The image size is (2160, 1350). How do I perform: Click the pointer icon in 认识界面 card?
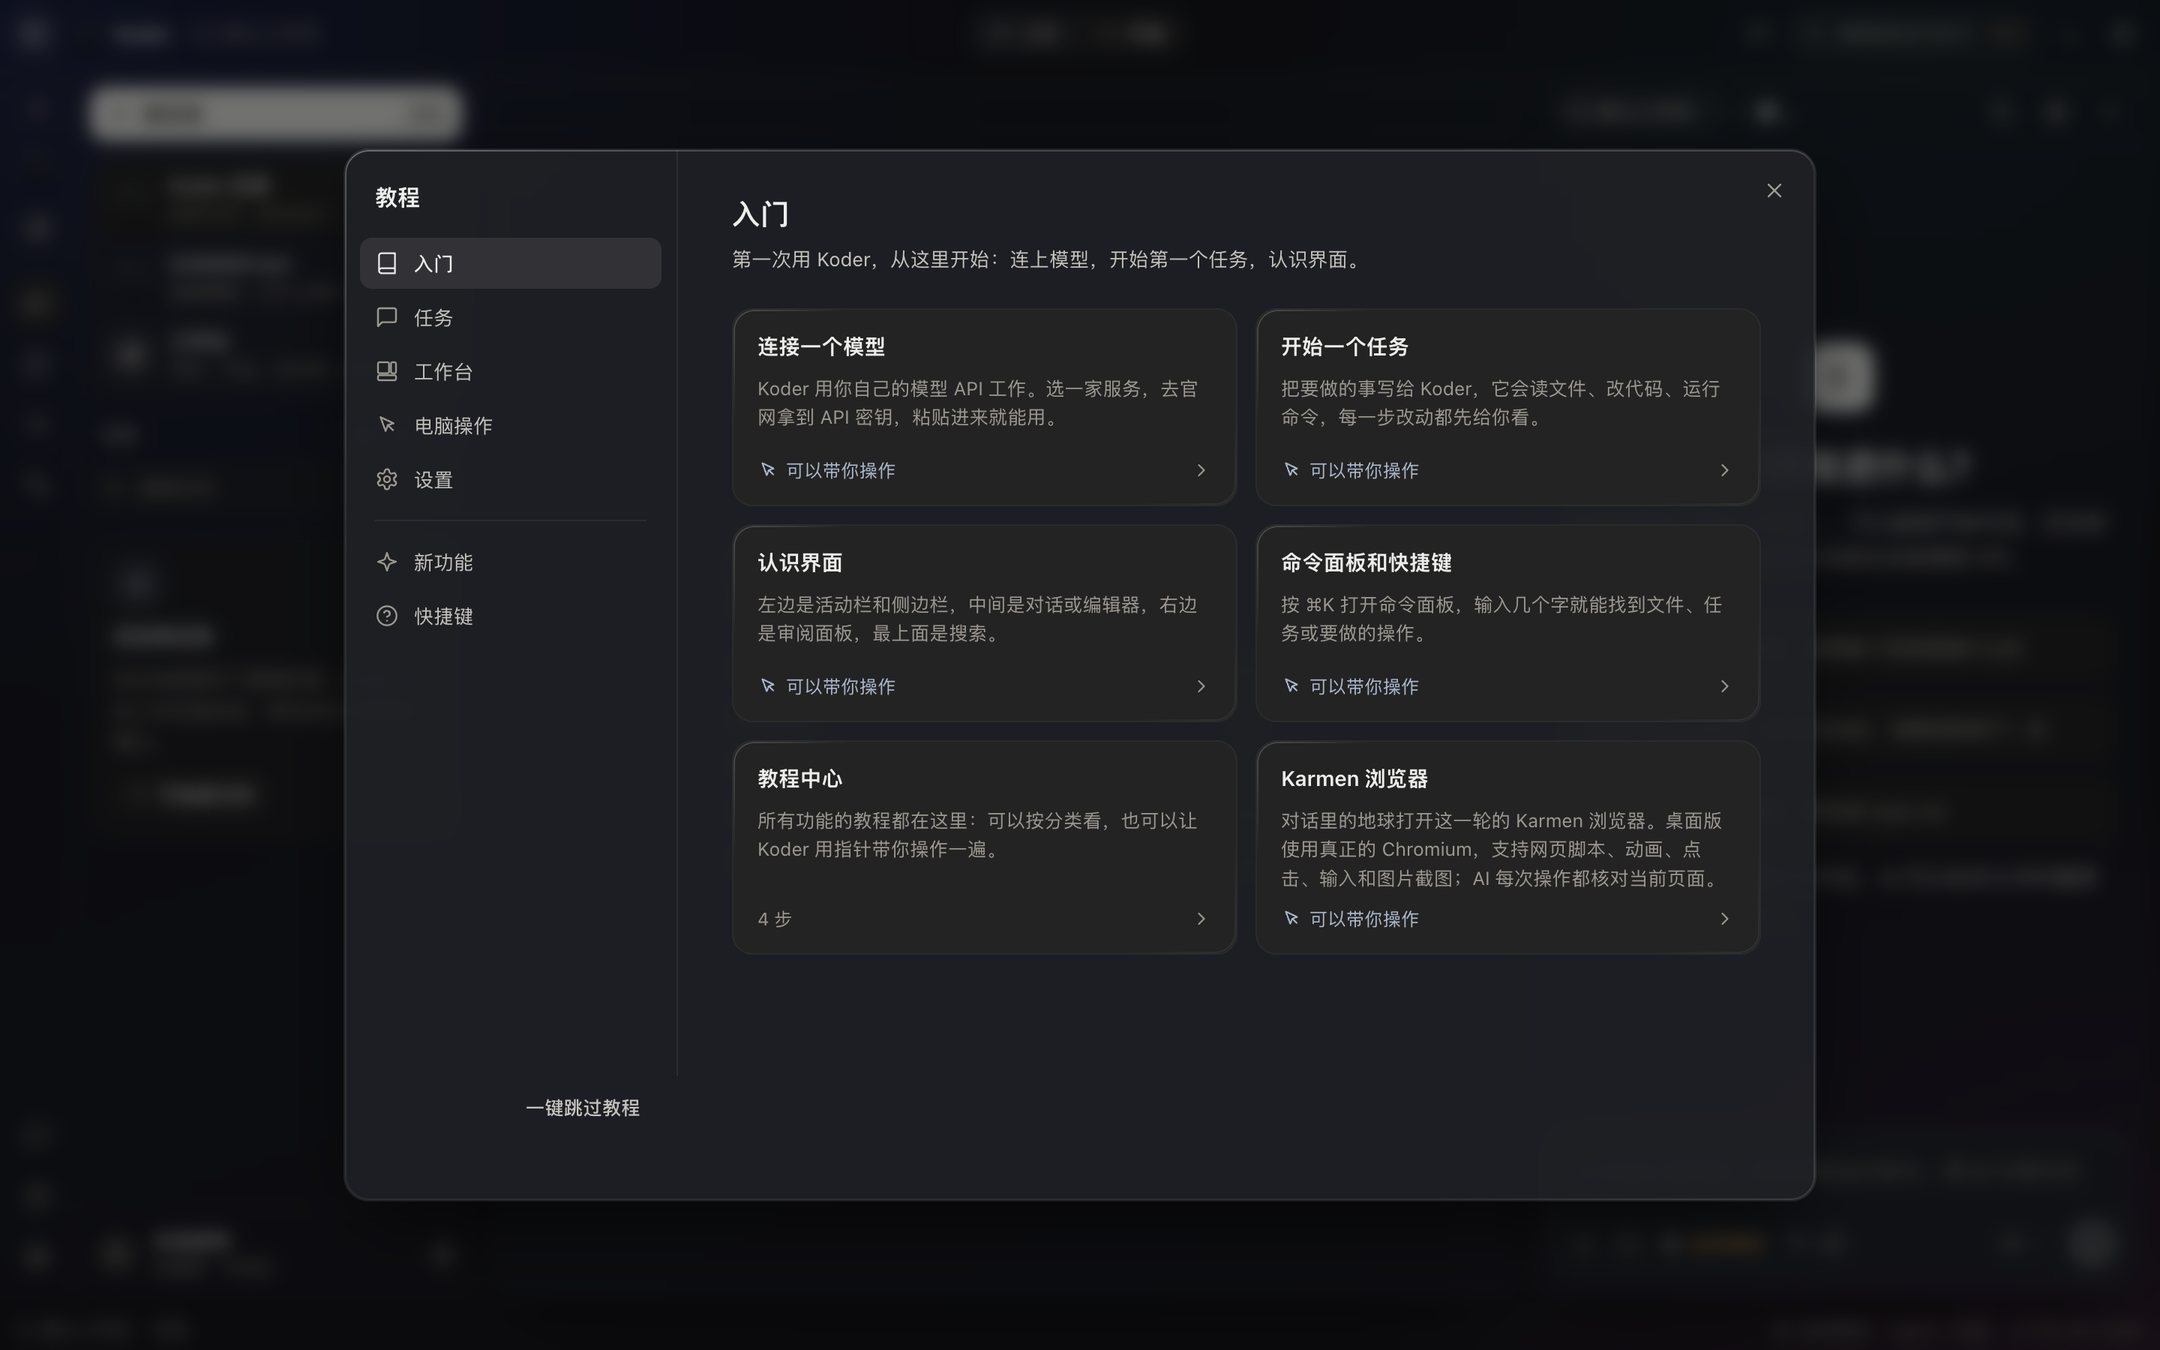[768, 686]
